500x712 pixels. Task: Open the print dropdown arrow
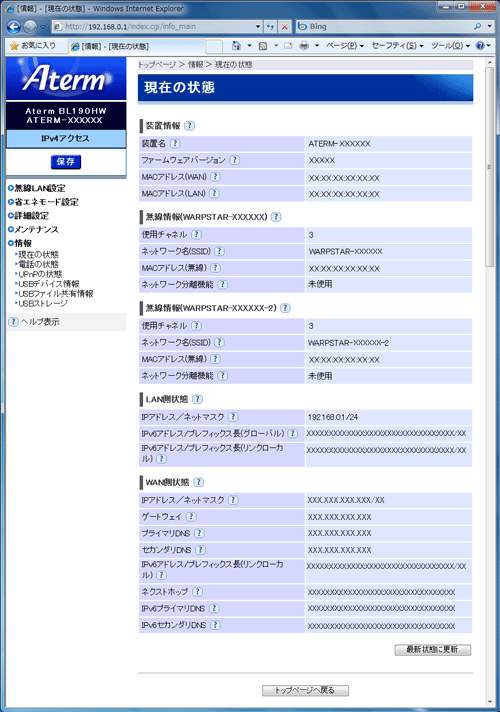(317, 46)
